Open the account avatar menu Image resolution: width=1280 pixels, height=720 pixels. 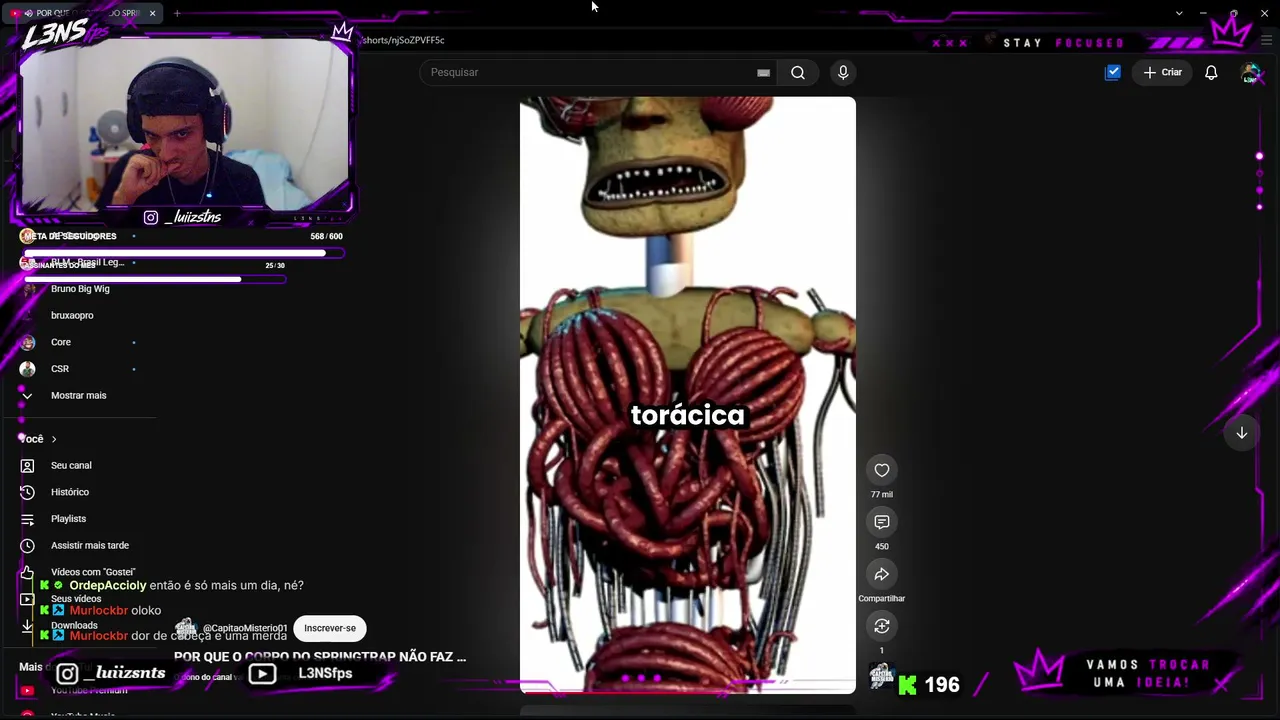tap(1250, 72)
